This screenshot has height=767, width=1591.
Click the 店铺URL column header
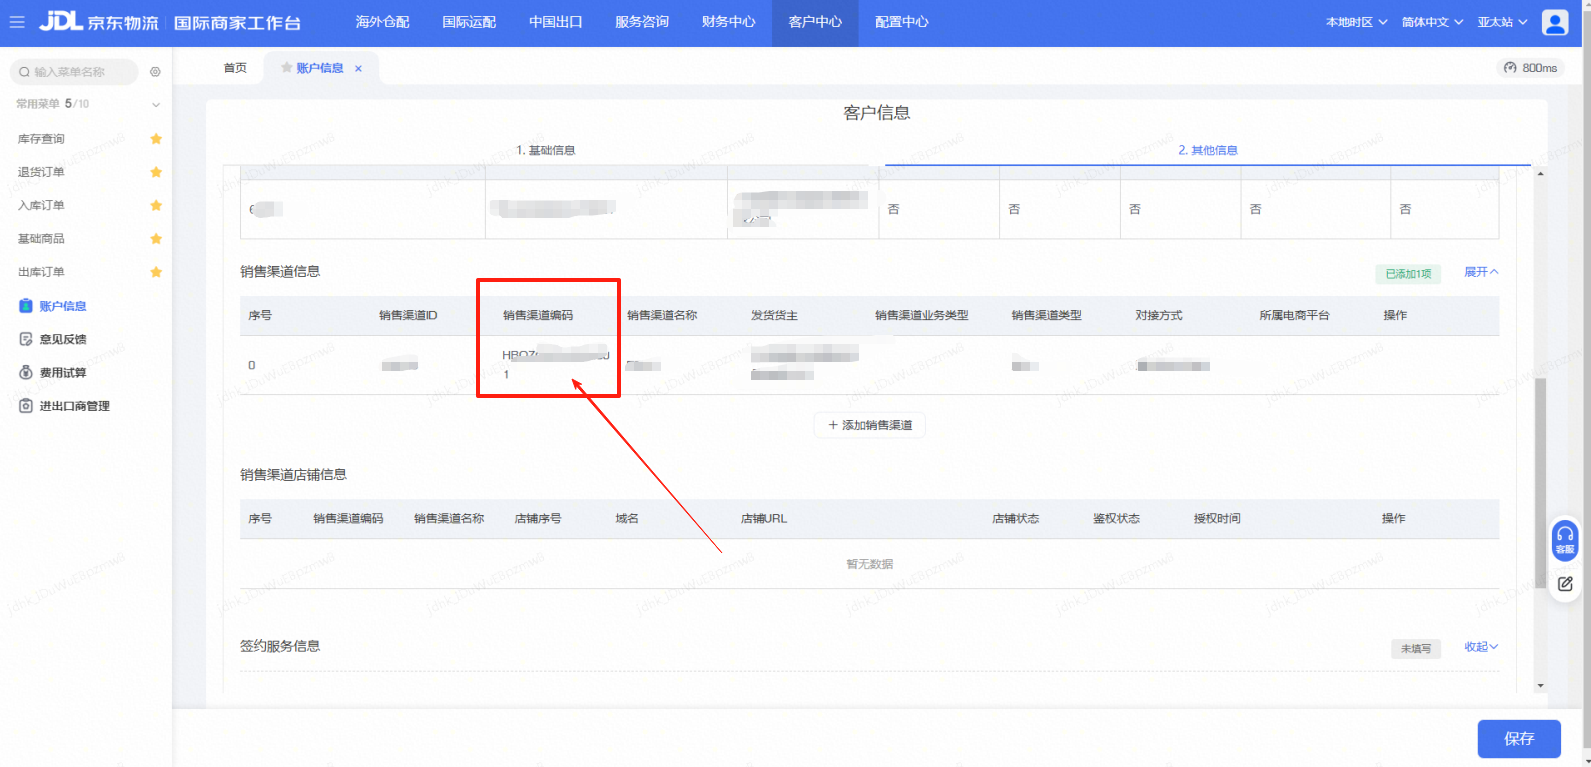[764, 519]
